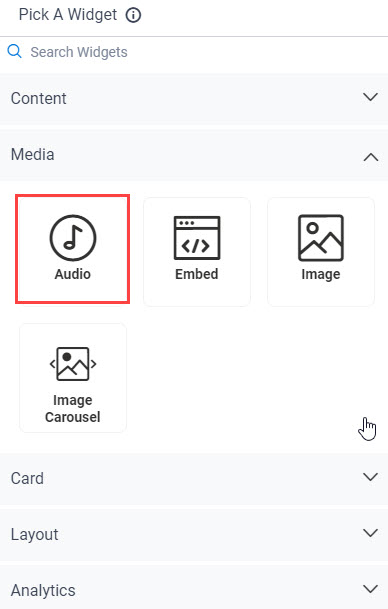Select the Audio widget music note icon
The height and width of the screenshot is (609, 388).
pyautogui.click(x=73, y=238)
